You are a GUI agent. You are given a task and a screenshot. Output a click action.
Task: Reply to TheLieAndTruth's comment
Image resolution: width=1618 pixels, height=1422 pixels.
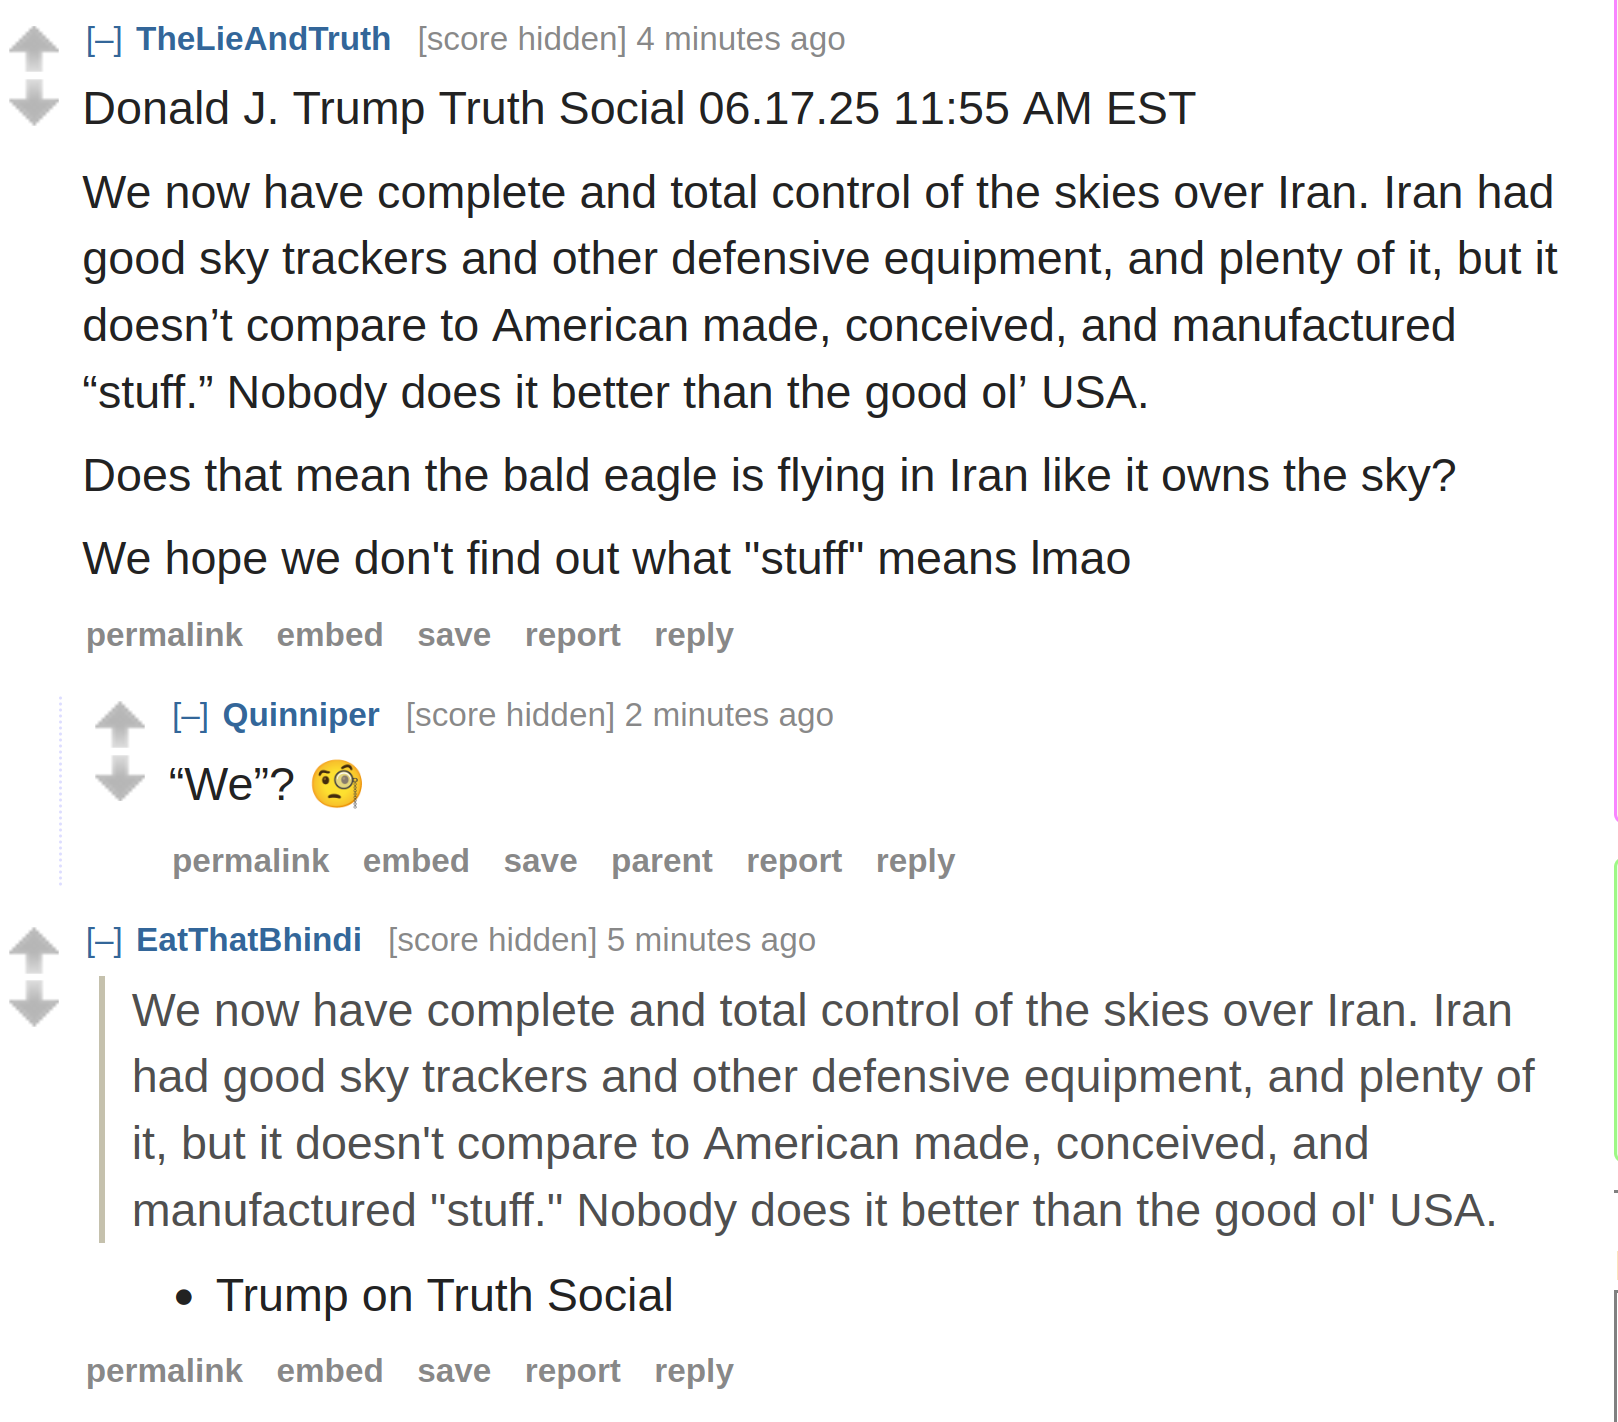tap(694, 635)
